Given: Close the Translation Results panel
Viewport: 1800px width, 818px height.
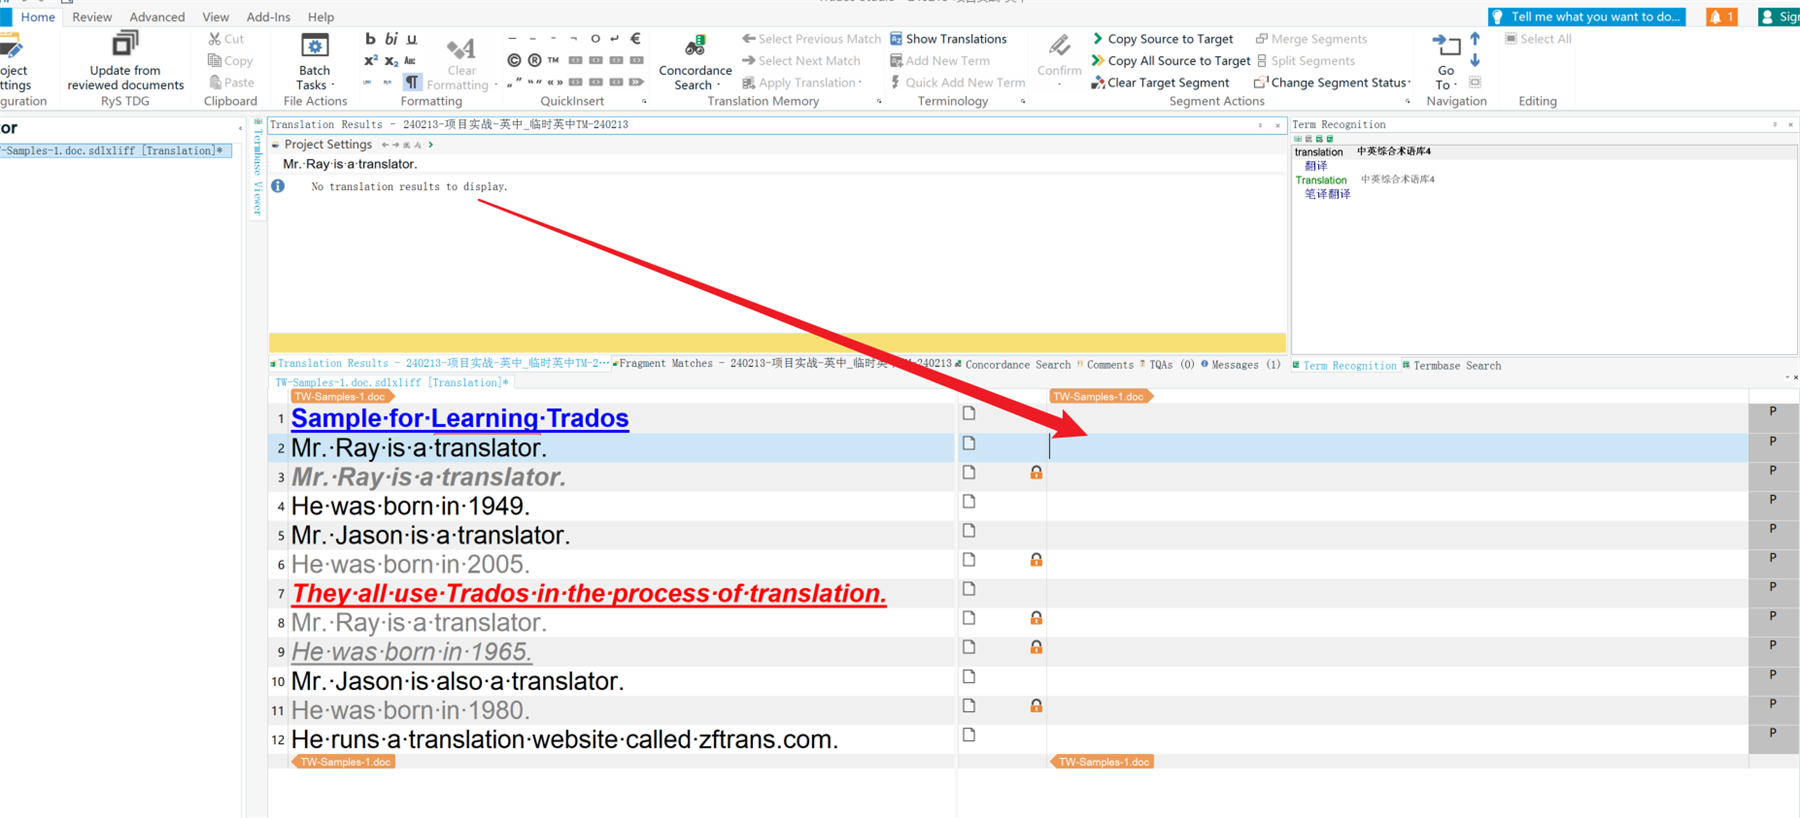Looking at the screenshot, I should tap(1277, 125).
